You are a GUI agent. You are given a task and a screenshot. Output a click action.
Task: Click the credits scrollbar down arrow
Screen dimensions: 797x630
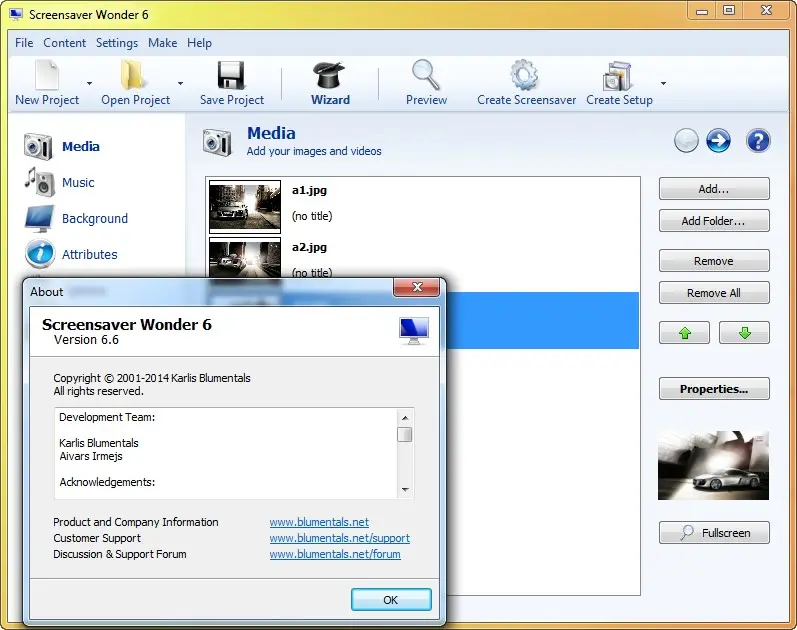click(x=405, y=490)
